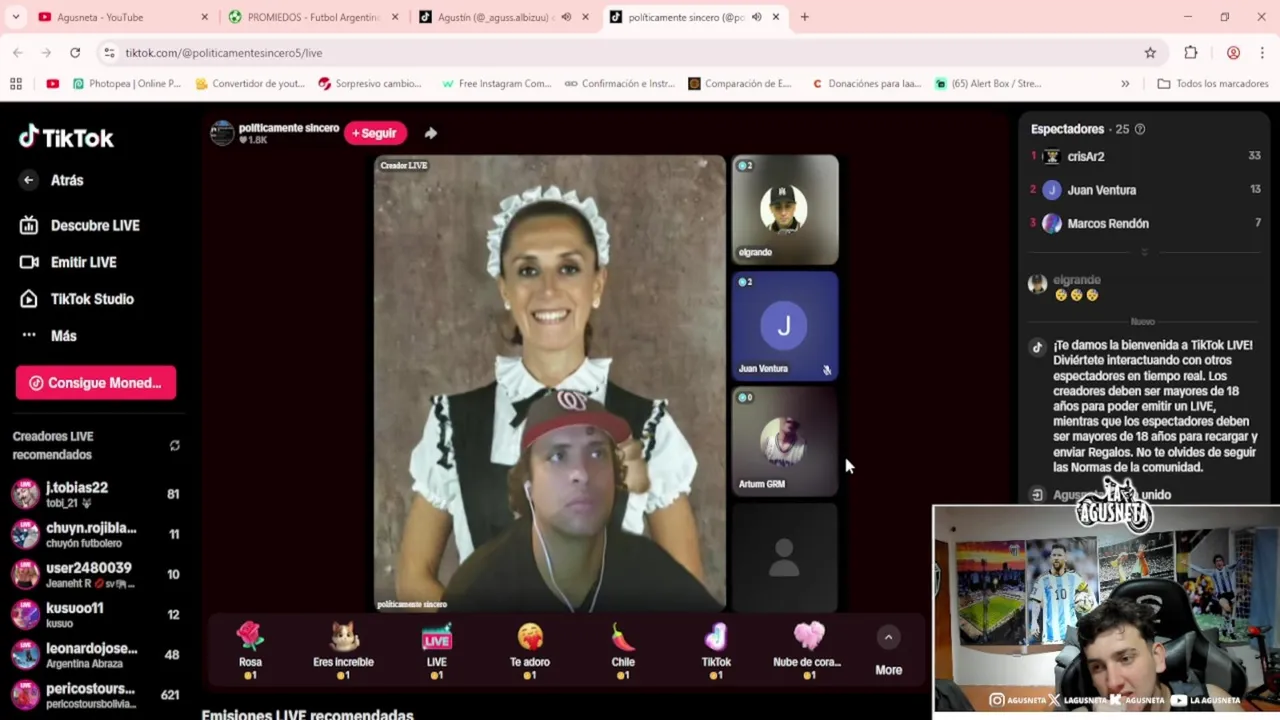
Task: Expand the viewers list chevron
Action: coord(1144,252)
